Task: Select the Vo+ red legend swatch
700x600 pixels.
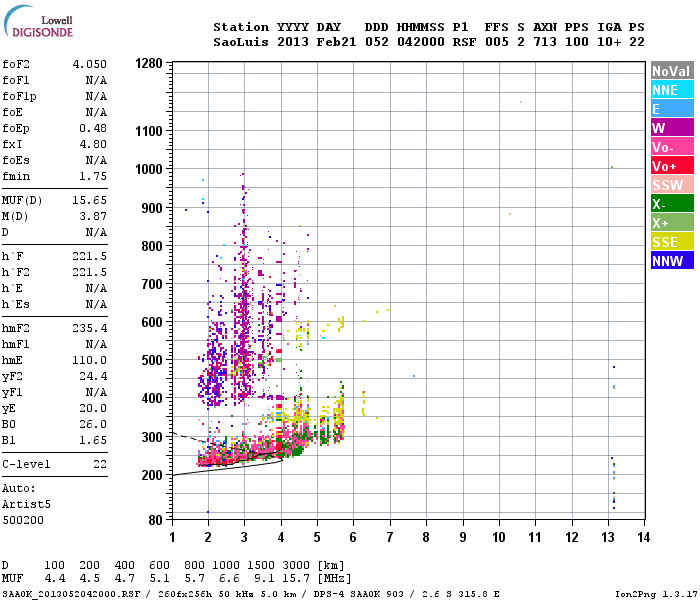Action: [672, 166]
